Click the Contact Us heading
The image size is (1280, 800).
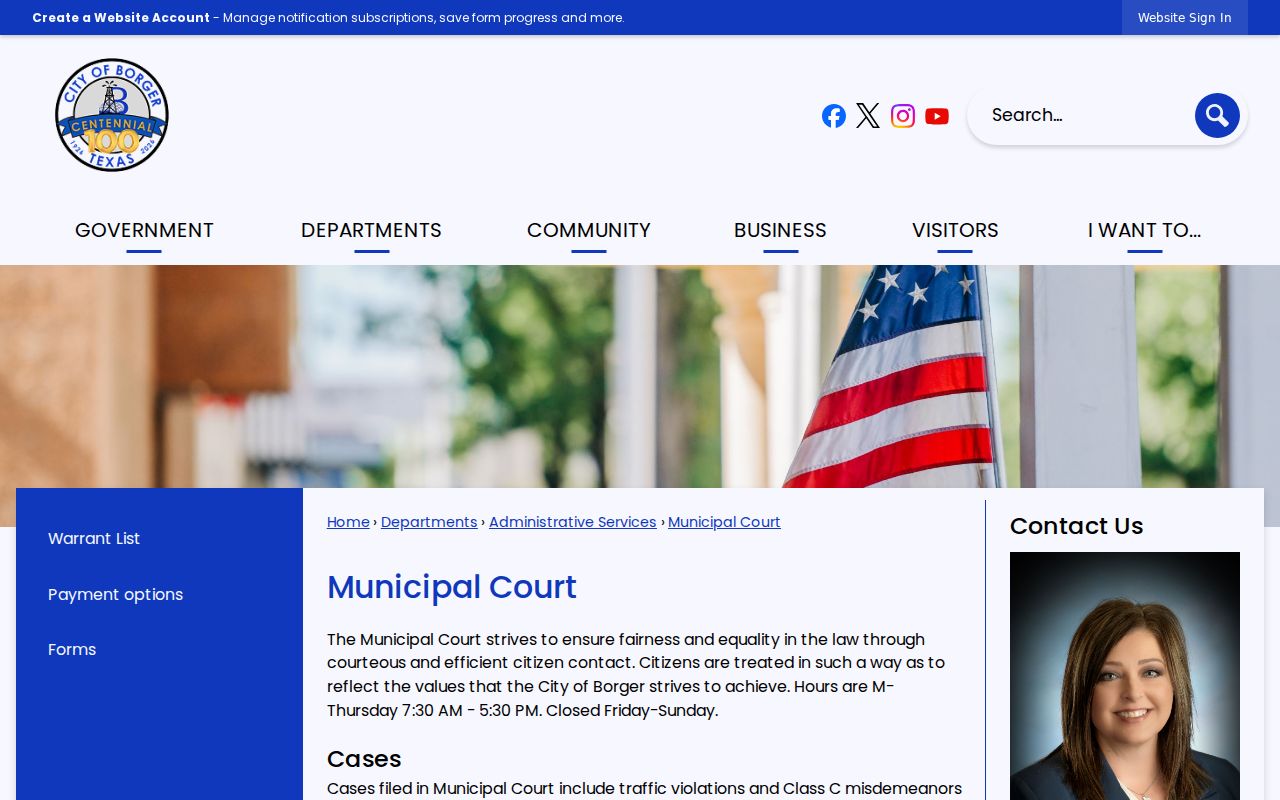tap(1076, 526)
